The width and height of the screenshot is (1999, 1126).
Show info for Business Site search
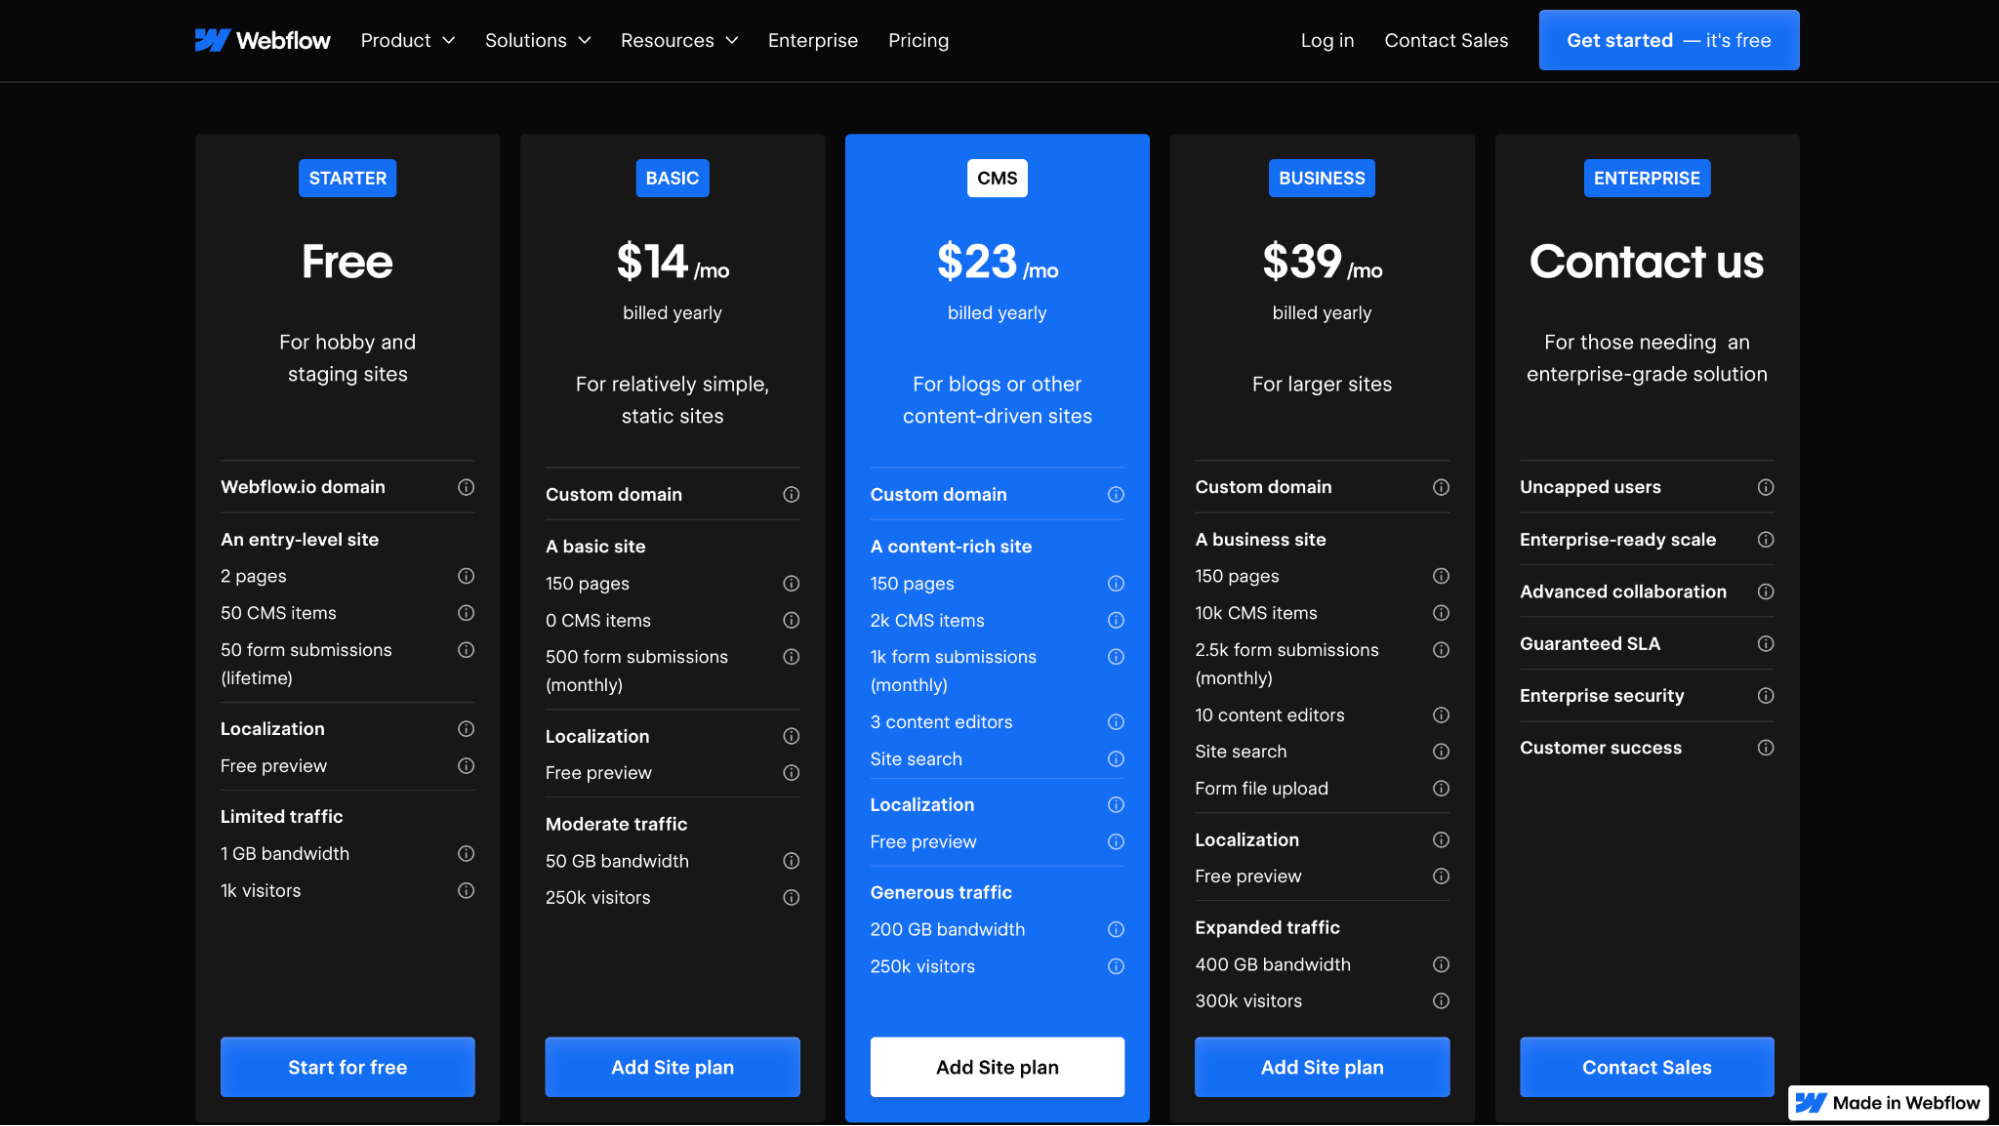[x=1441, y=752]
